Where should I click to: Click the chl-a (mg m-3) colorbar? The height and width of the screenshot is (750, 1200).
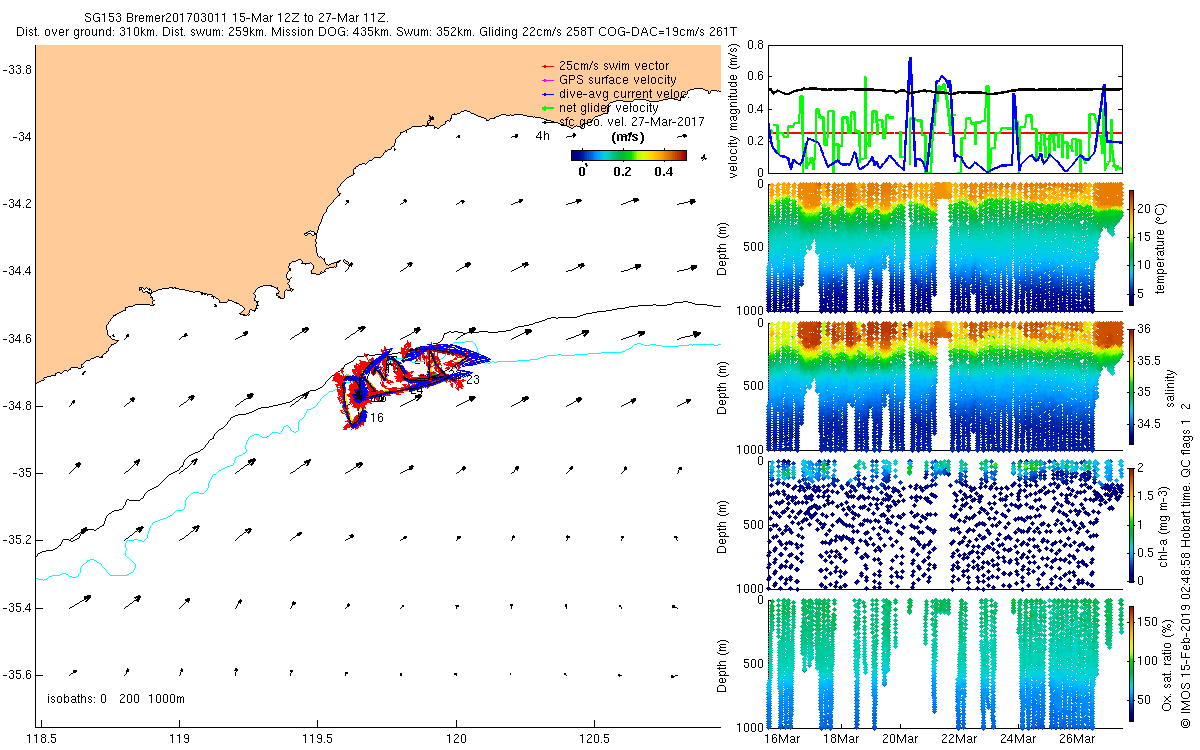pyautogui.click(x=1133, y=523)
